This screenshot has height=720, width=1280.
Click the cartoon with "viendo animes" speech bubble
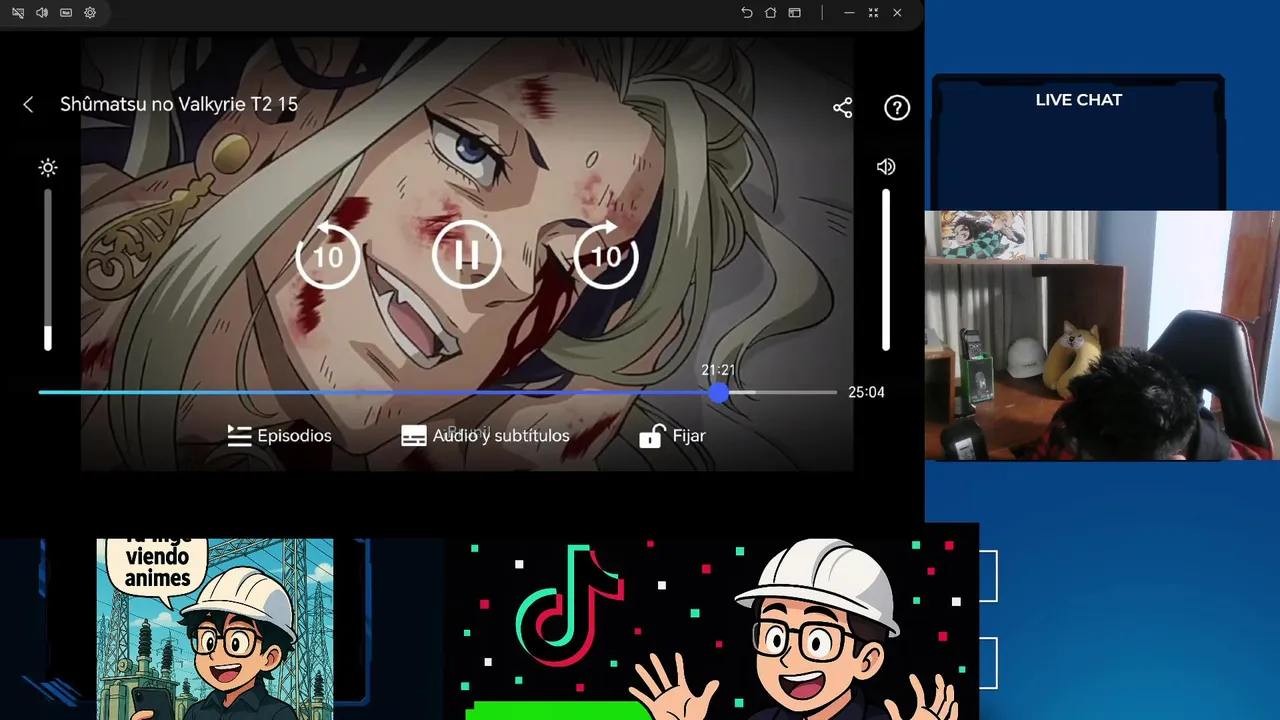pos(215,629)
